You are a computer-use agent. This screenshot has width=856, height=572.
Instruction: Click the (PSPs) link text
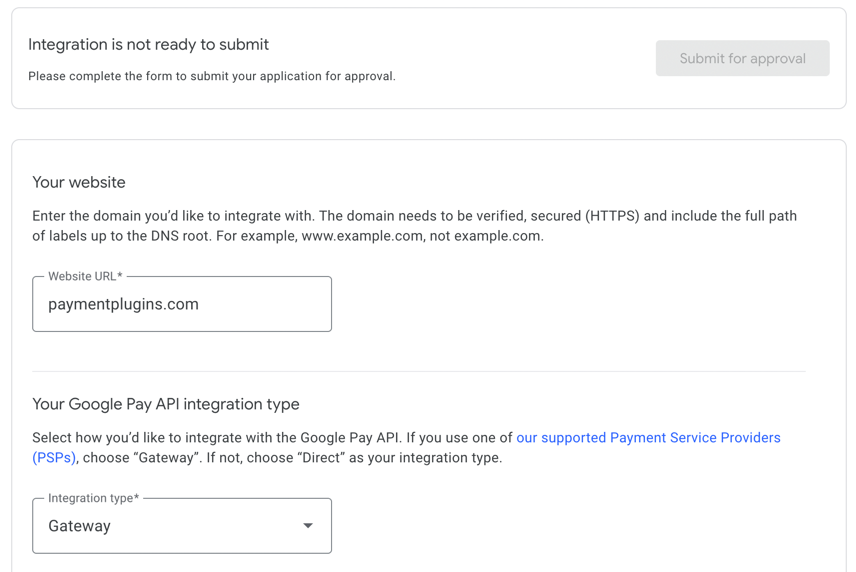click(x=54, y=457)
